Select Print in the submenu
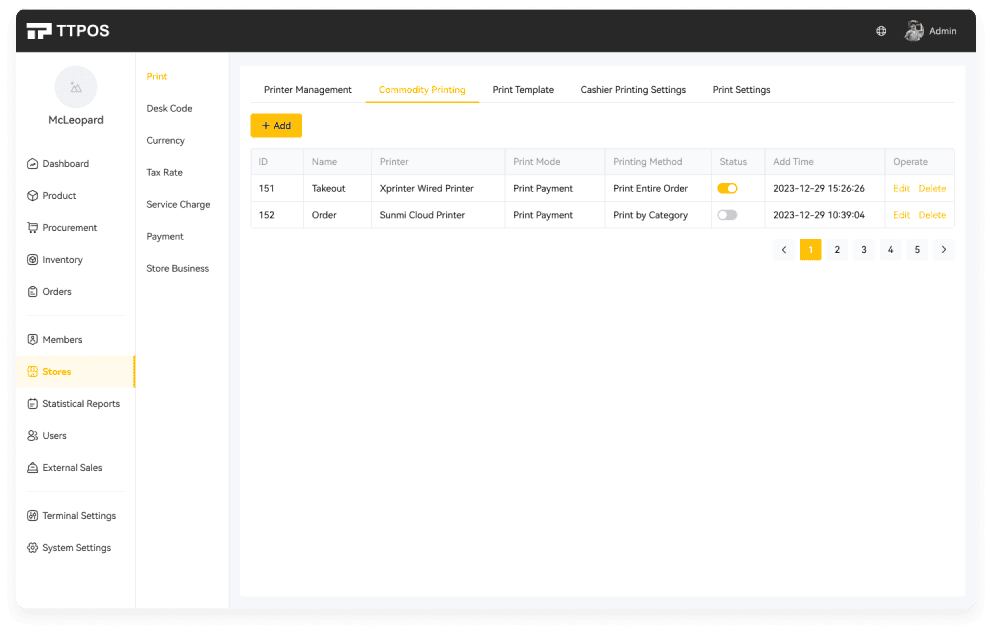This screenshot has height=633, width=992. click(157, 77)
